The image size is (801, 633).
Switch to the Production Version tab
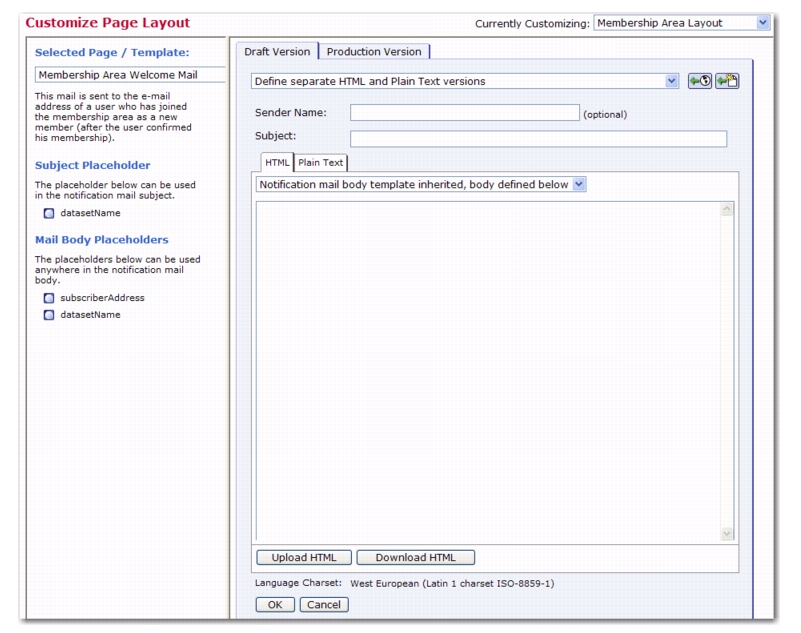point(374,50)
